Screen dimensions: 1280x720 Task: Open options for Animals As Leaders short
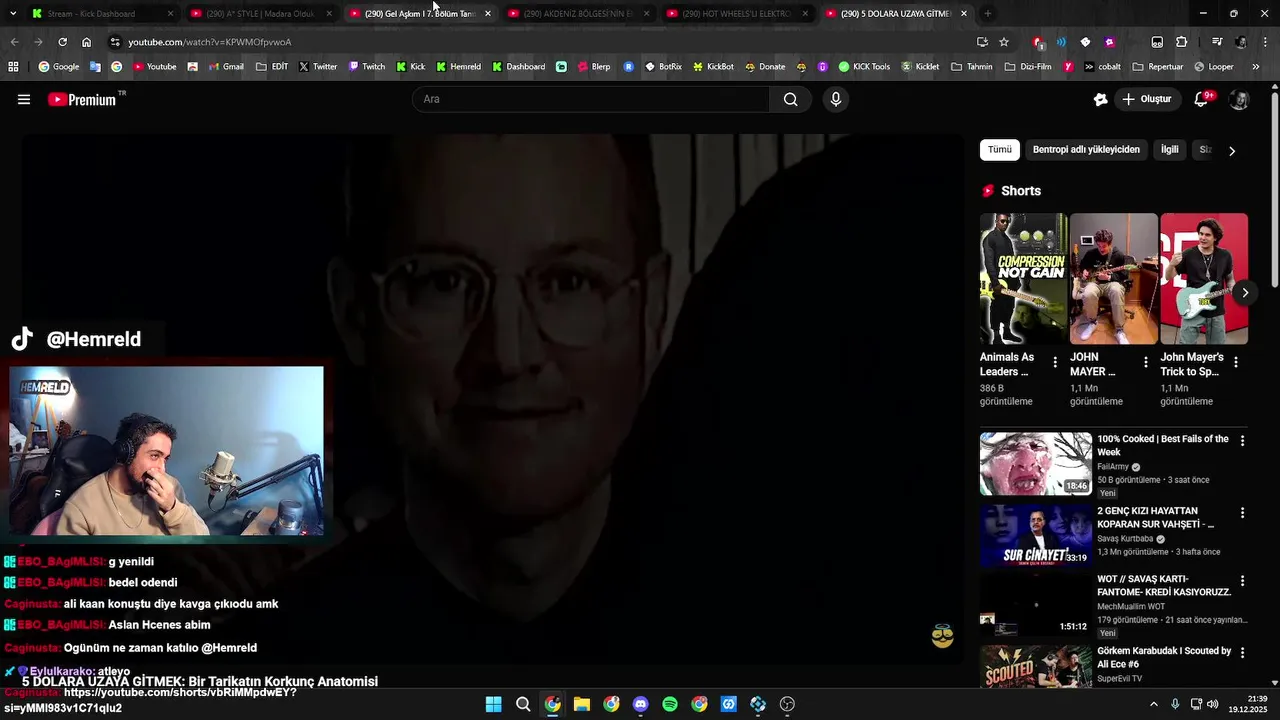coord(1055,362)
